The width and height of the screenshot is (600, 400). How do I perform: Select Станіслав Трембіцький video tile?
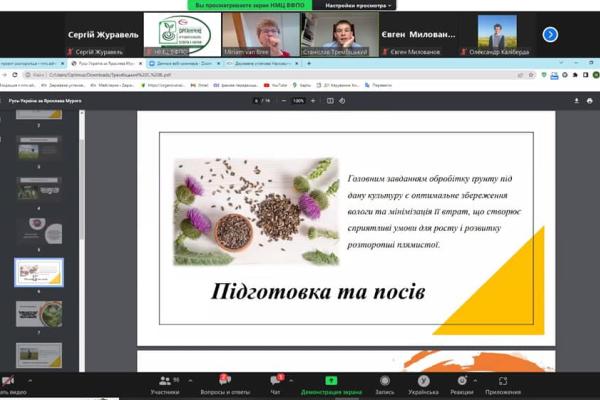coord(340,35)
